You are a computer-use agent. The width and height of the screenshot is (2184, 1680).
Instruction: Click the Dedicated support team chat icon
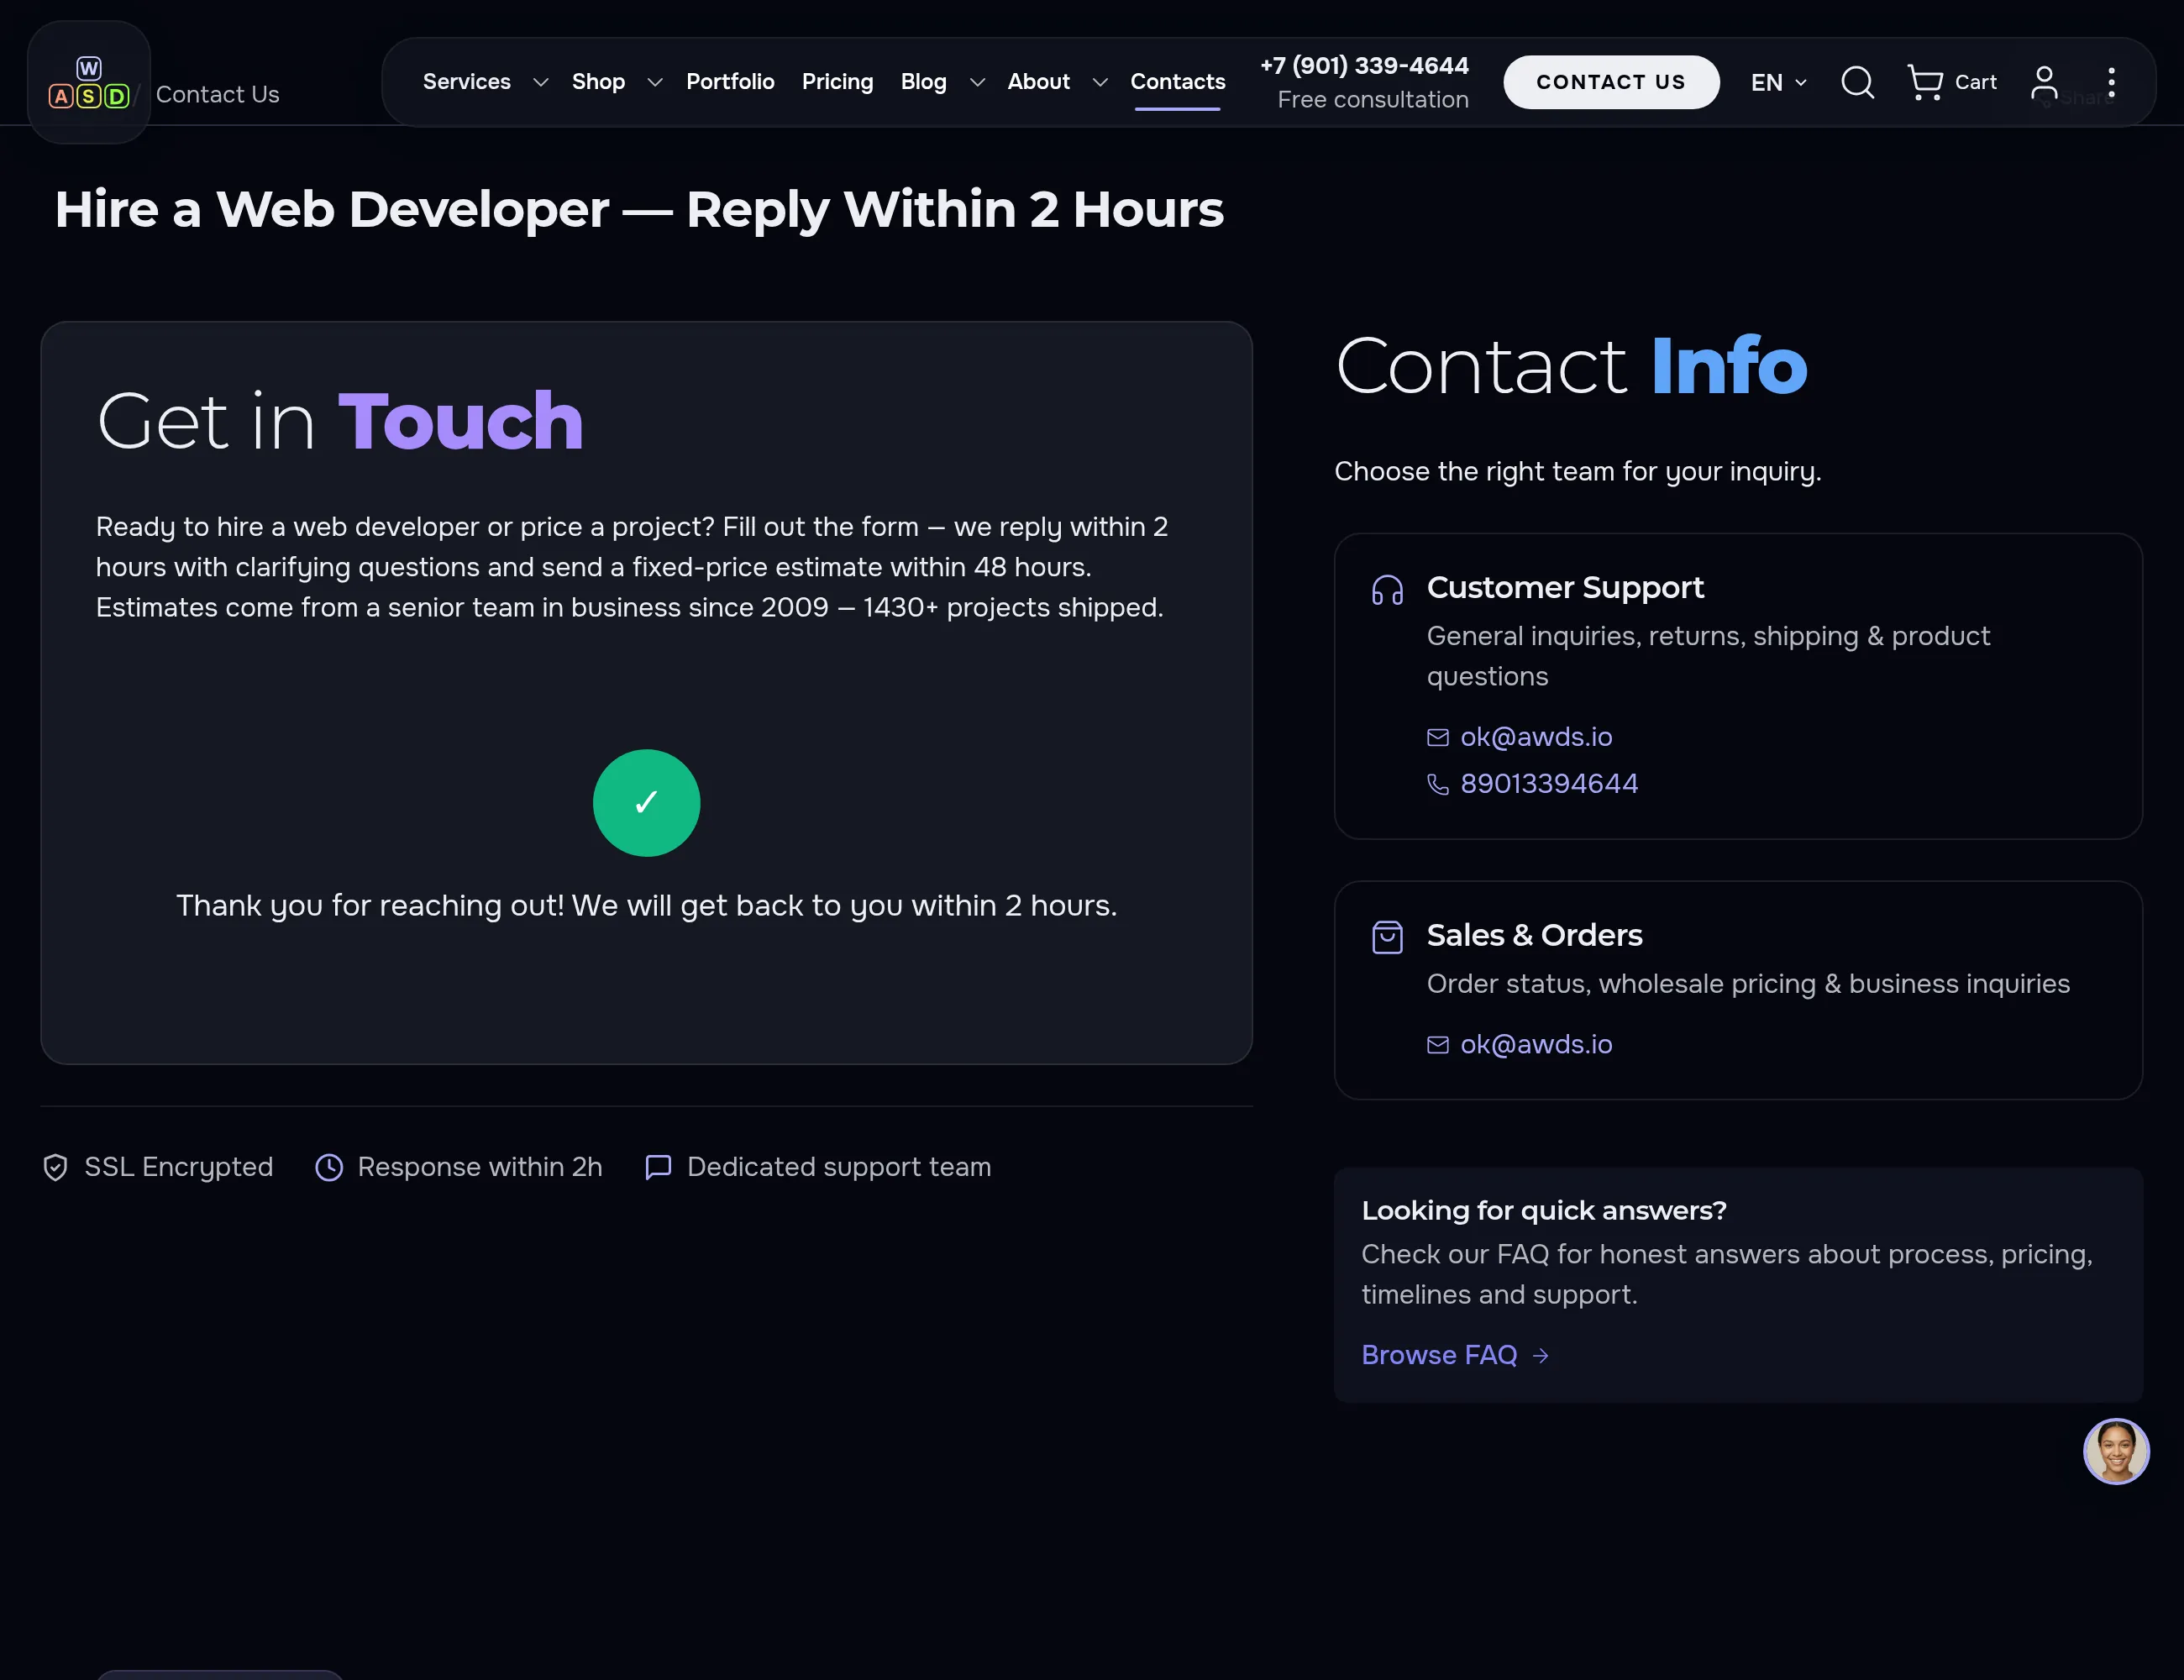pyautogui.click(x=658, y=1167)
